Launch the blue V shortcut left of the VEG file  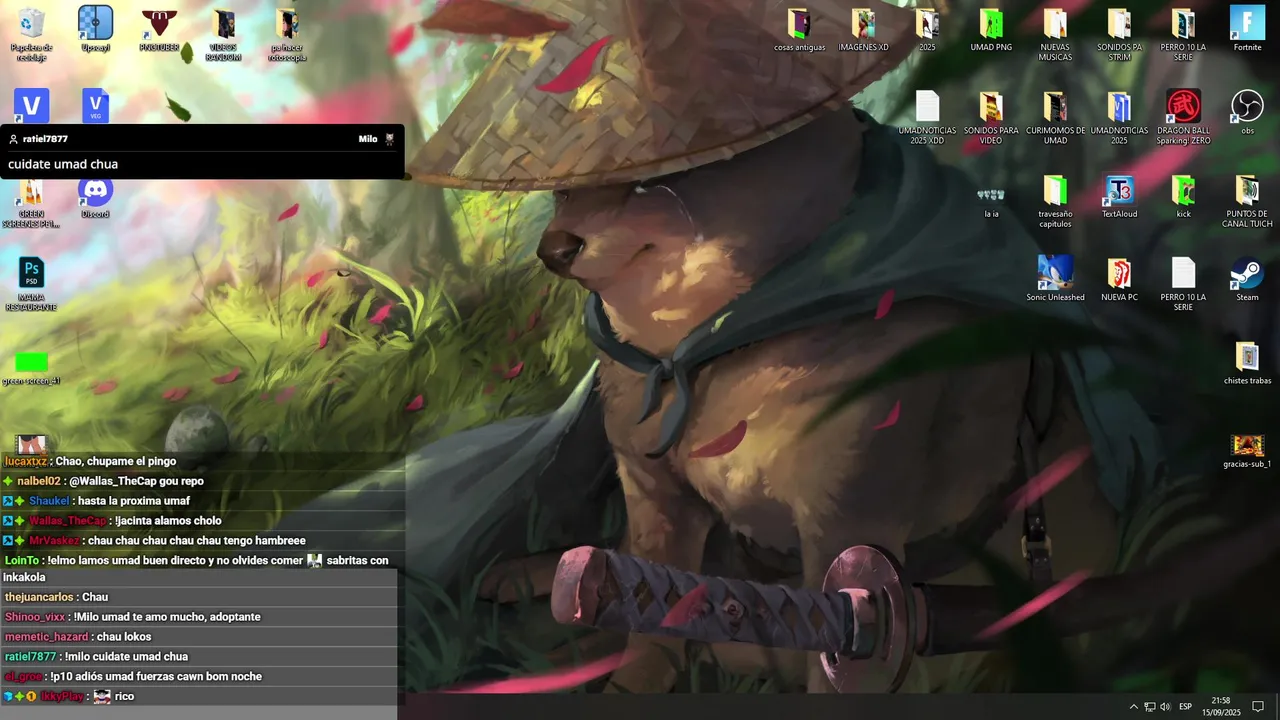point(31,105)
